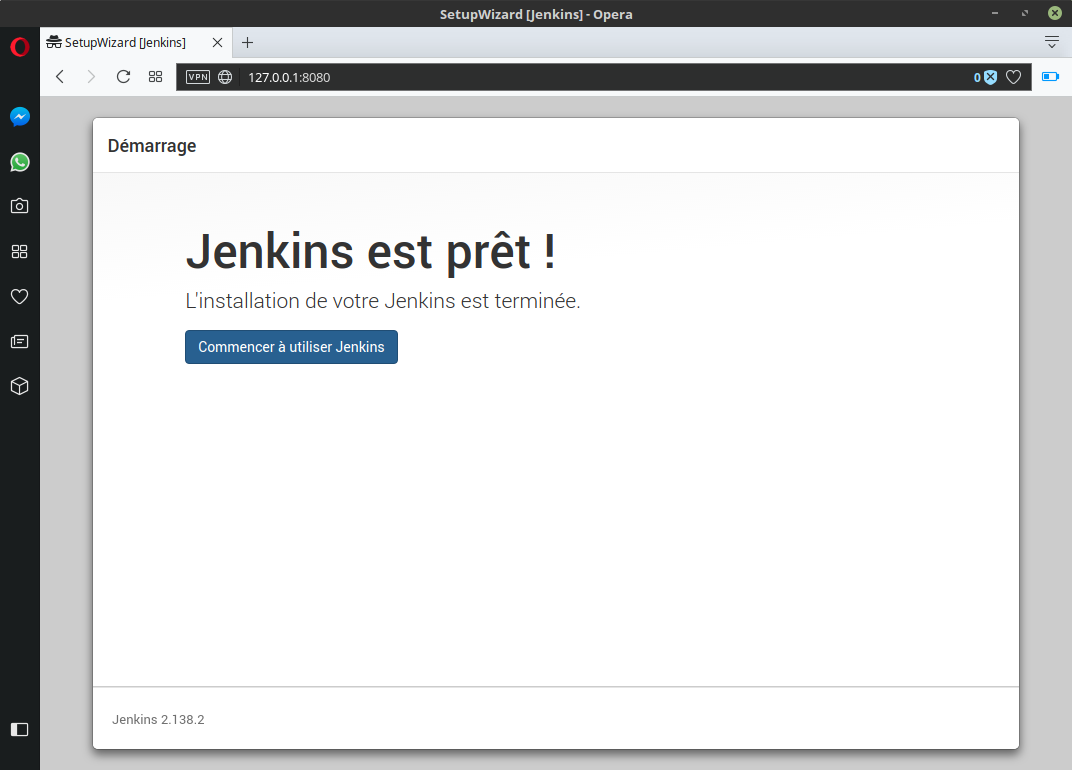Screen dimensions: 1072x770
Task: Reload the Jenkins page
Action: point(123,77)
